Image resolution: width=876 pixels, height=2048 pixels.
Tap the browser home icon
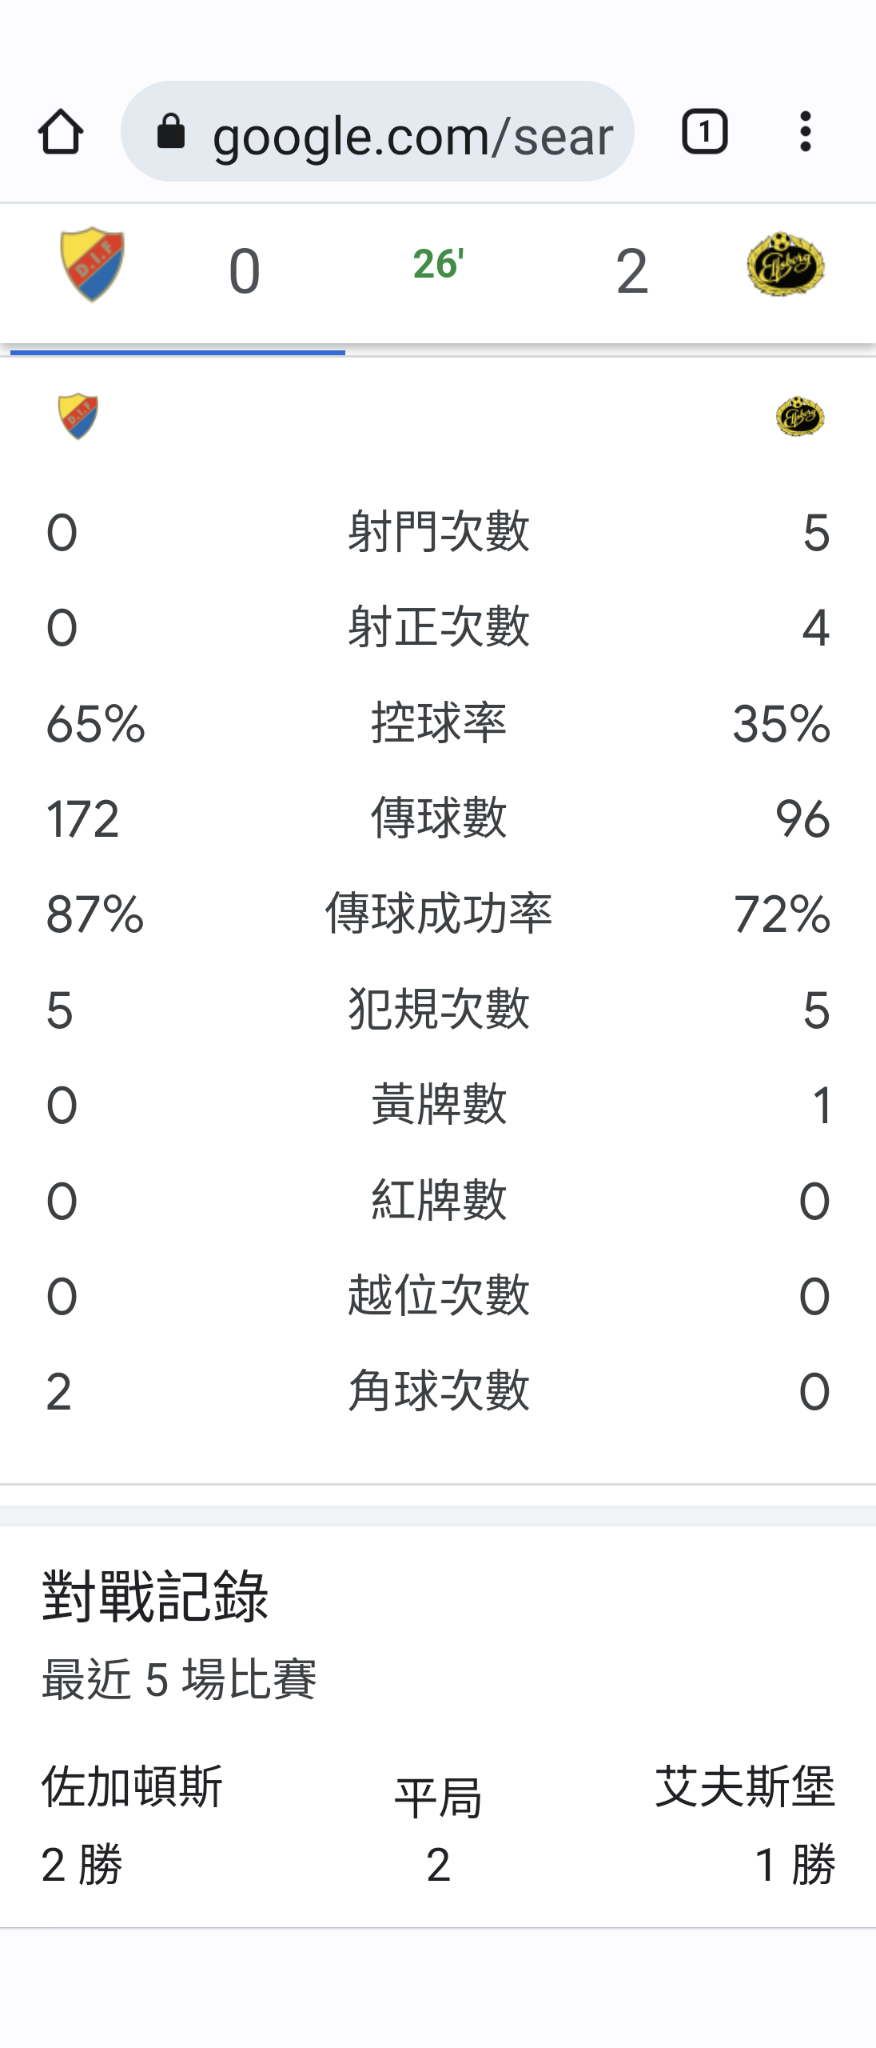point(60,132)
